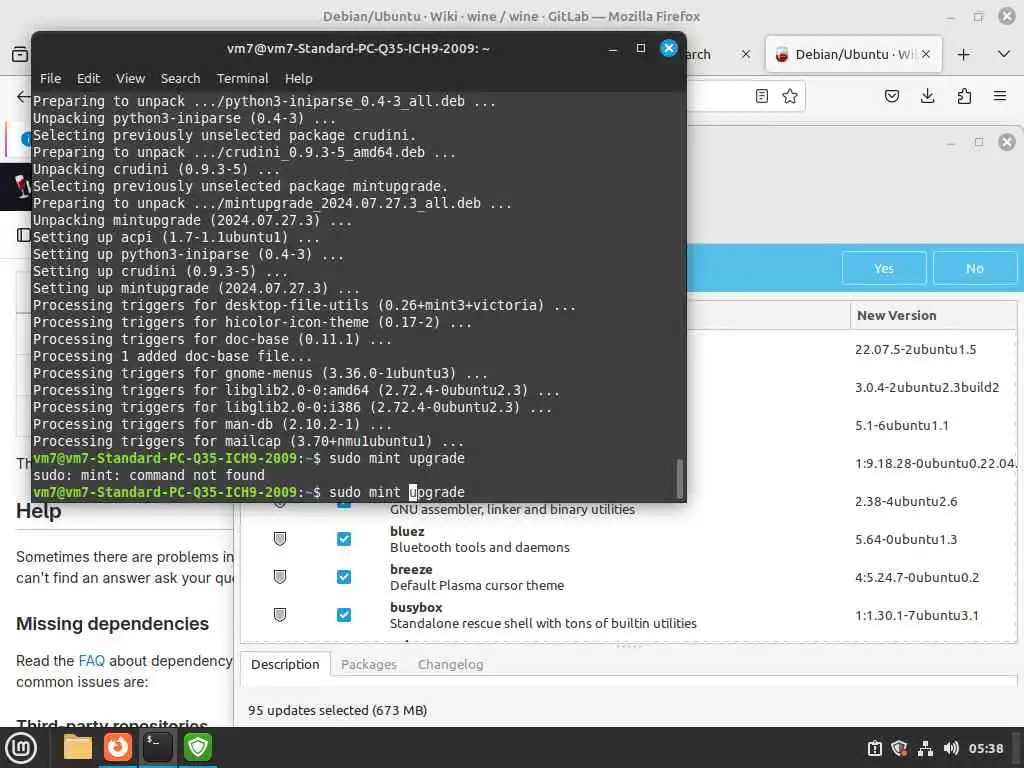Select the breeze package name
This screenshot has width=1024, height=768.
coord(411,569)
